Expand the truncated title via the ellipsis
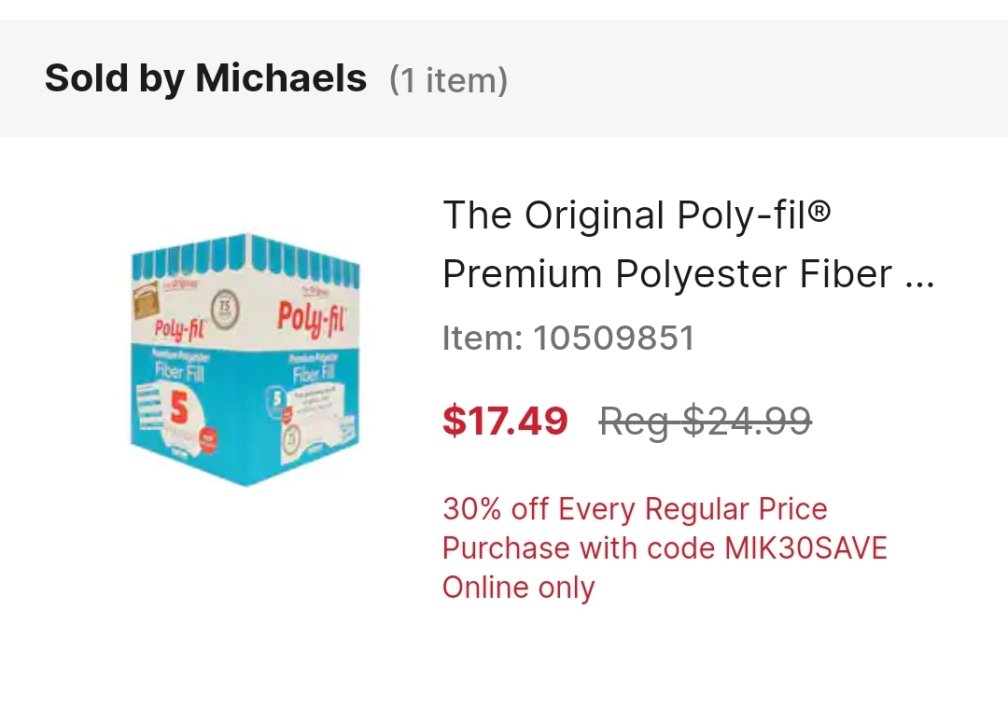Screen dimensions: 1008x720 917,275
